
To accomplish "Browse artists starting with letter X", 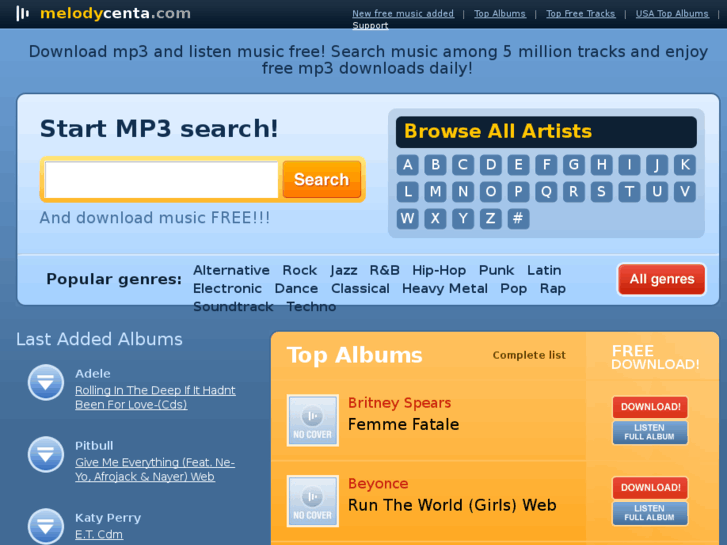I will [x=435, y=218].
